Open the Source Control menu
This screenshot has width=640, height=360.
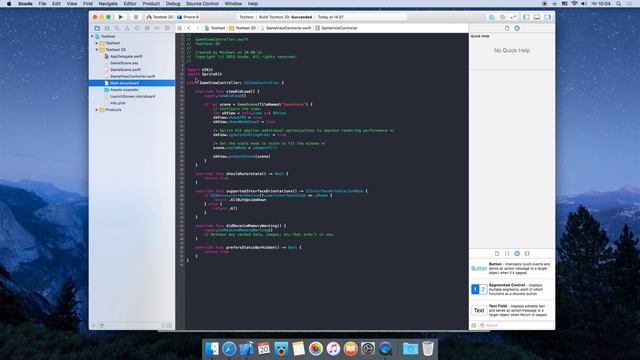pos(202,4)
